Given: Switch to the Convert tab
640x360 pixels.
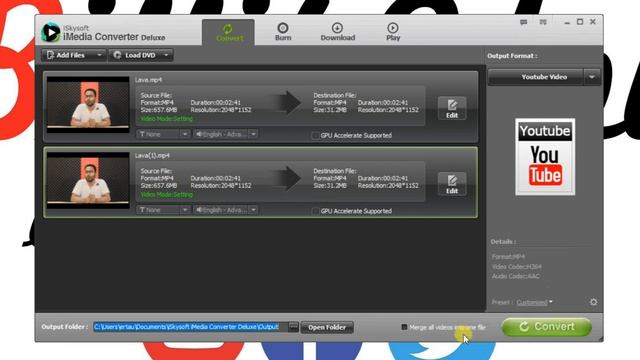Looking at the screenshot, I should coord(229,32).
